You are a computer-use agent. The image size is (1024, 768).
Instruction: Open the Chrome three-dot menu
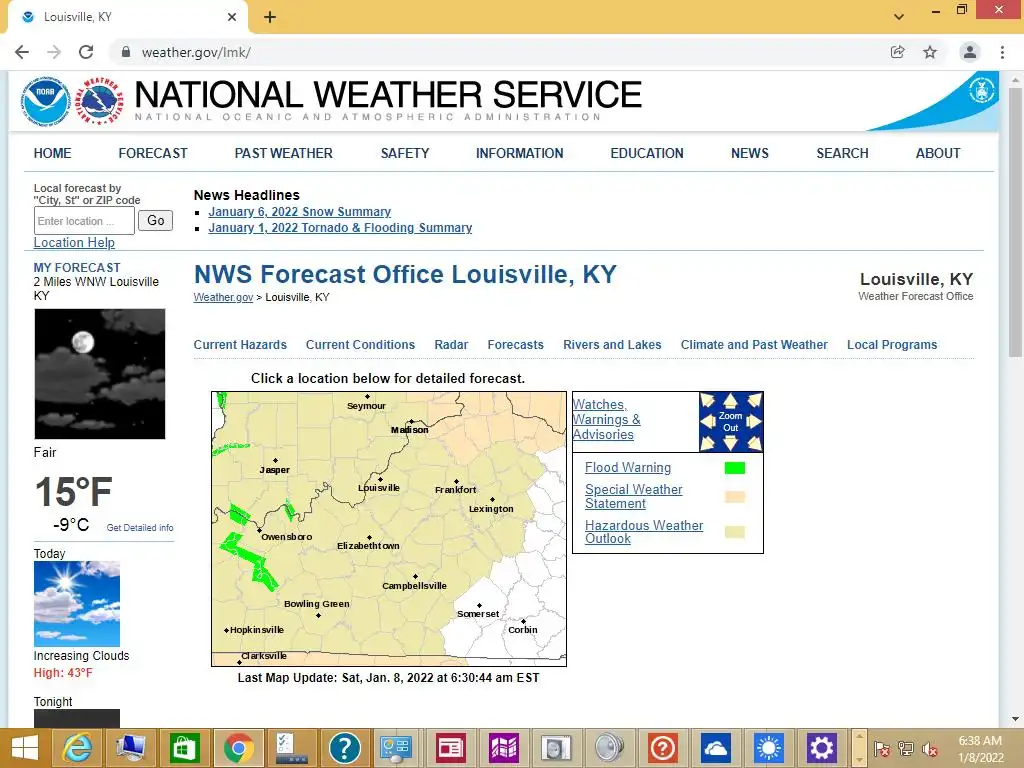(1002, 52)
